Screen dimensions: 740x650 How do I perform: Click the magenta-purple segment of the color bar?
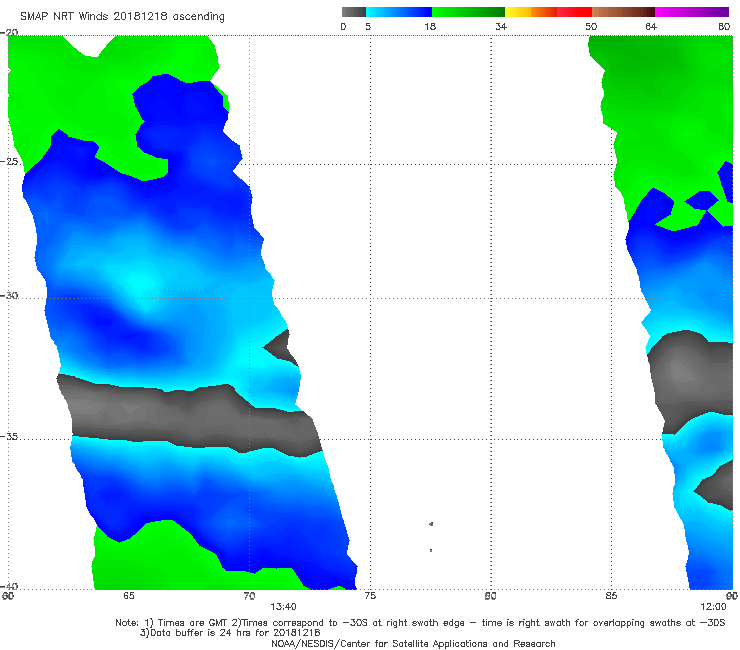tap(692, 12)
